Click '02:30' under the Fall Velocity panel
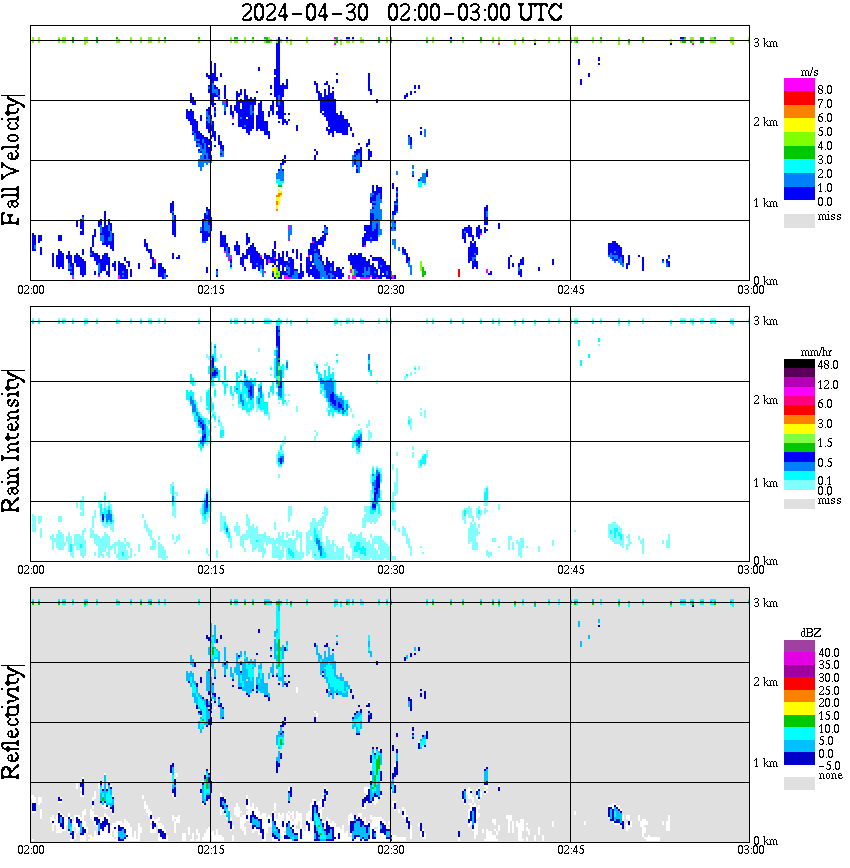Screen dimensions: 850x868 click(x=390, y=290)
